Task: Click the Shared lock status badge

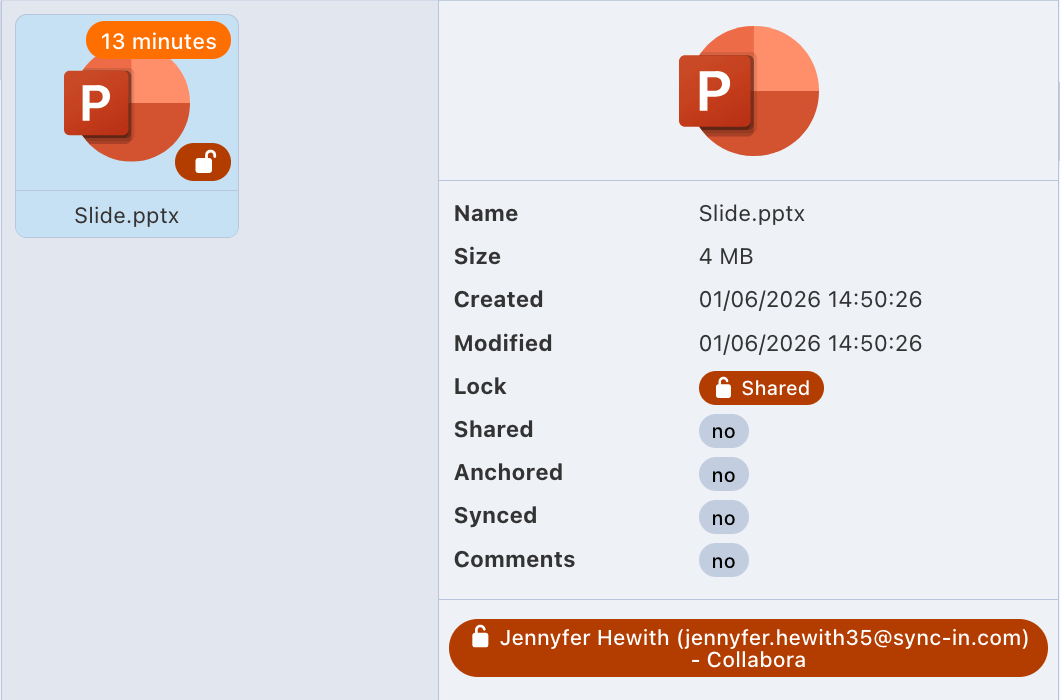Action: pos(761,388)
